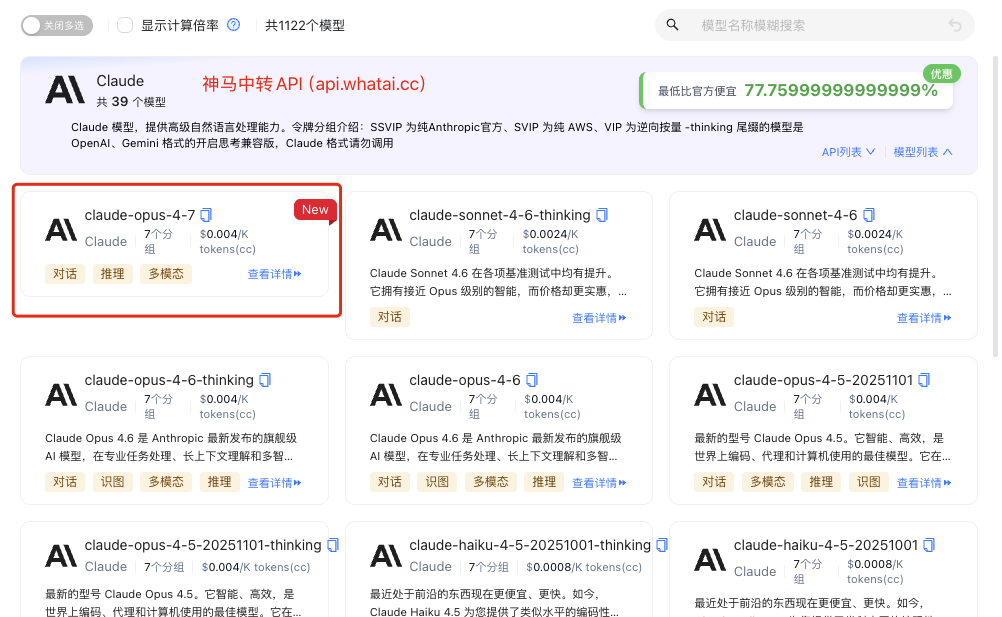1002x617 pixels.
Task: Toggle the 关闭多选 multi-select switch
Action: pos(57,26)
